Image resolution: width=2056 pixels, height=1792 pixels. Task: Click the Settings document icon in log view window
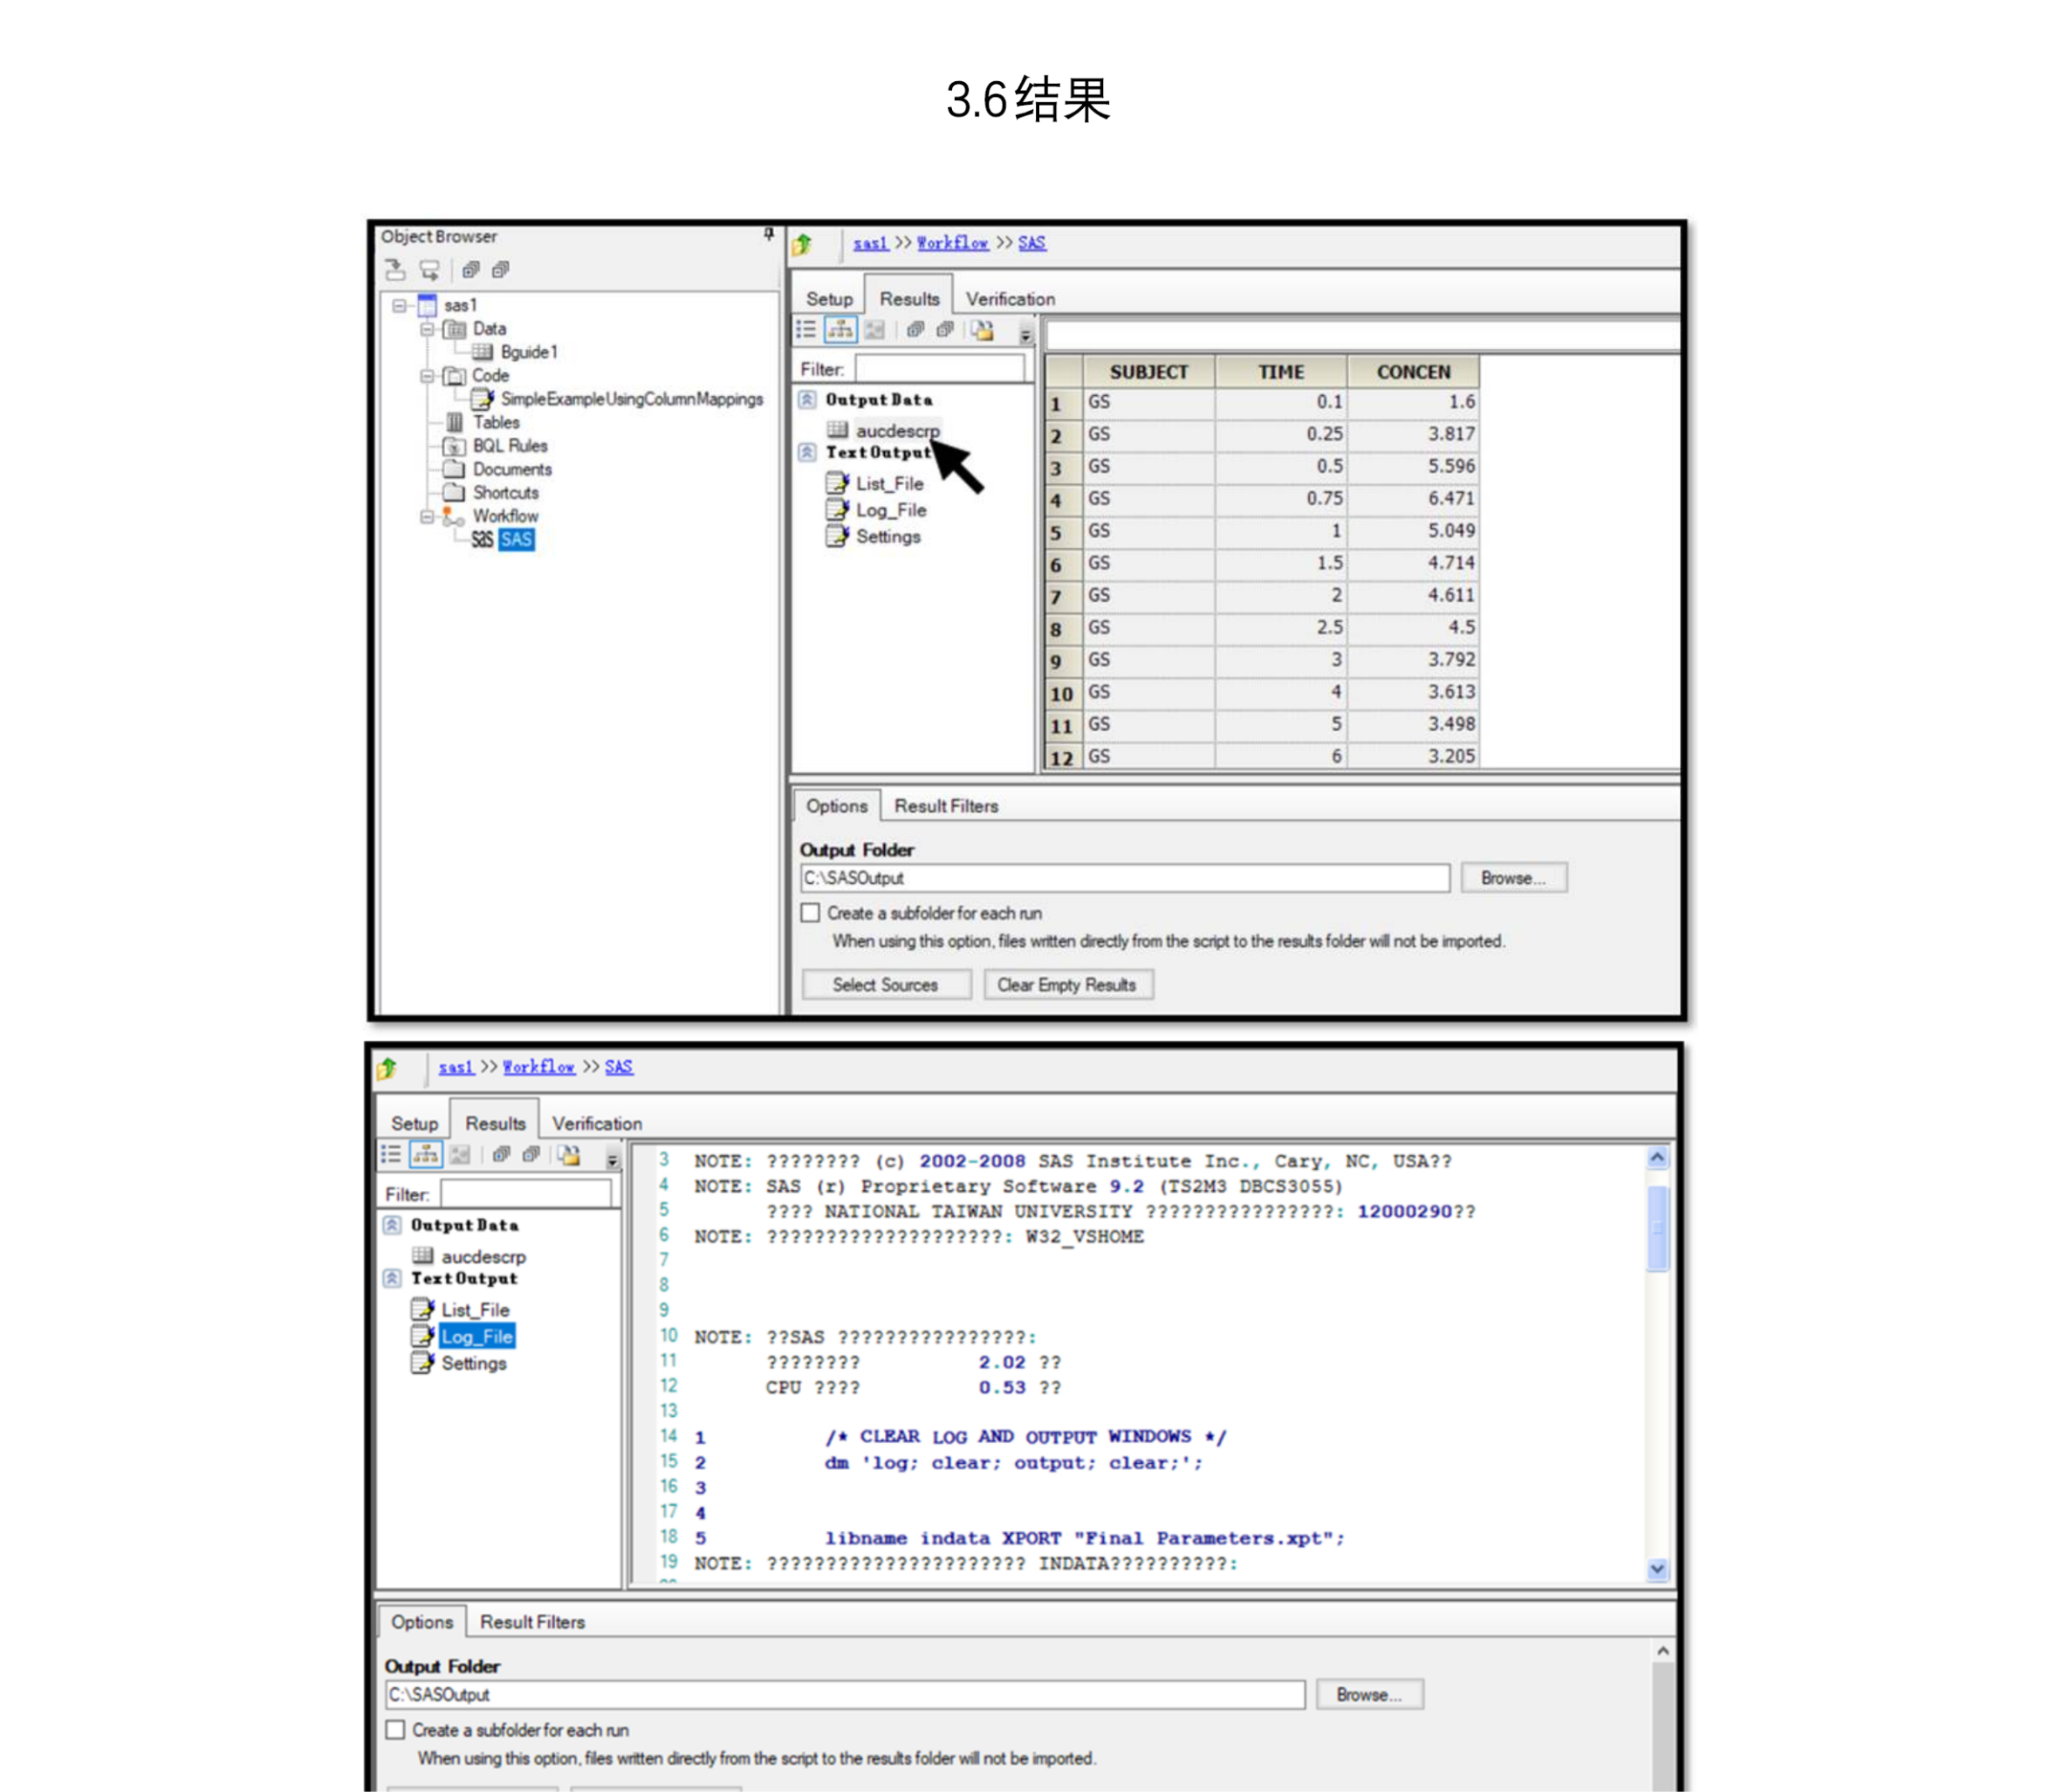pyautogui.click(x=423, y=1362)
